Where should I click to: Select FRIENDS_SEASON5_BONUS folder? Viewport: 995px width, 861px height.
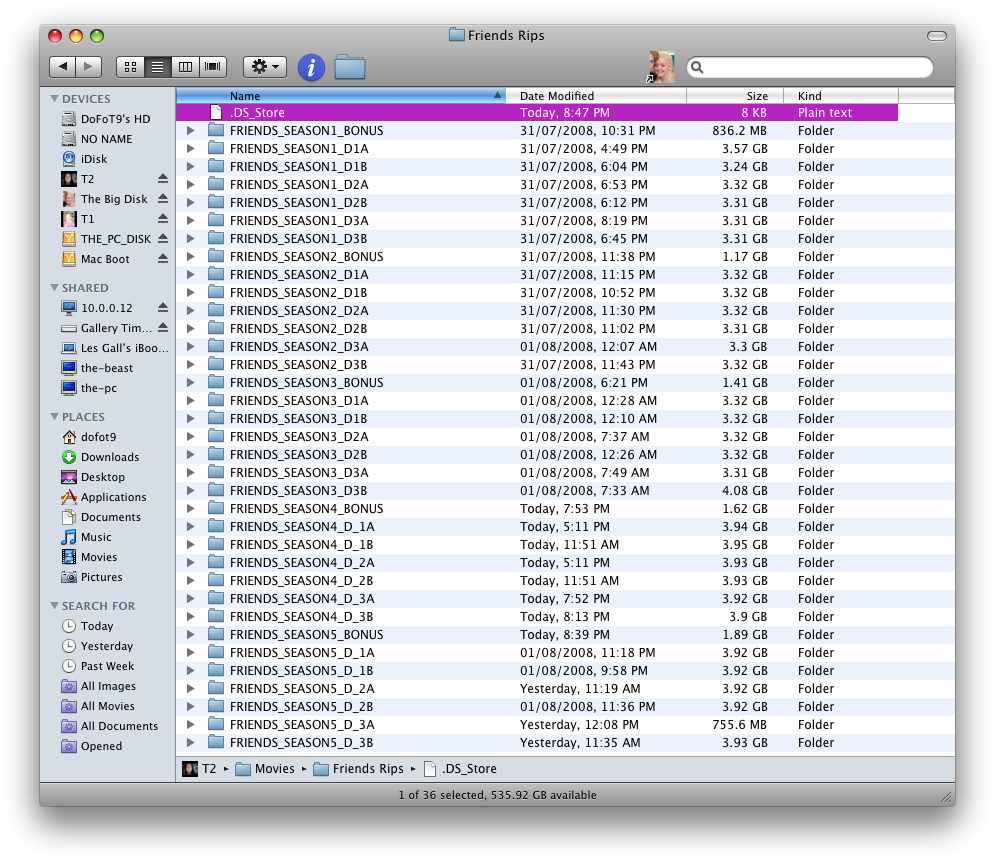565,634
